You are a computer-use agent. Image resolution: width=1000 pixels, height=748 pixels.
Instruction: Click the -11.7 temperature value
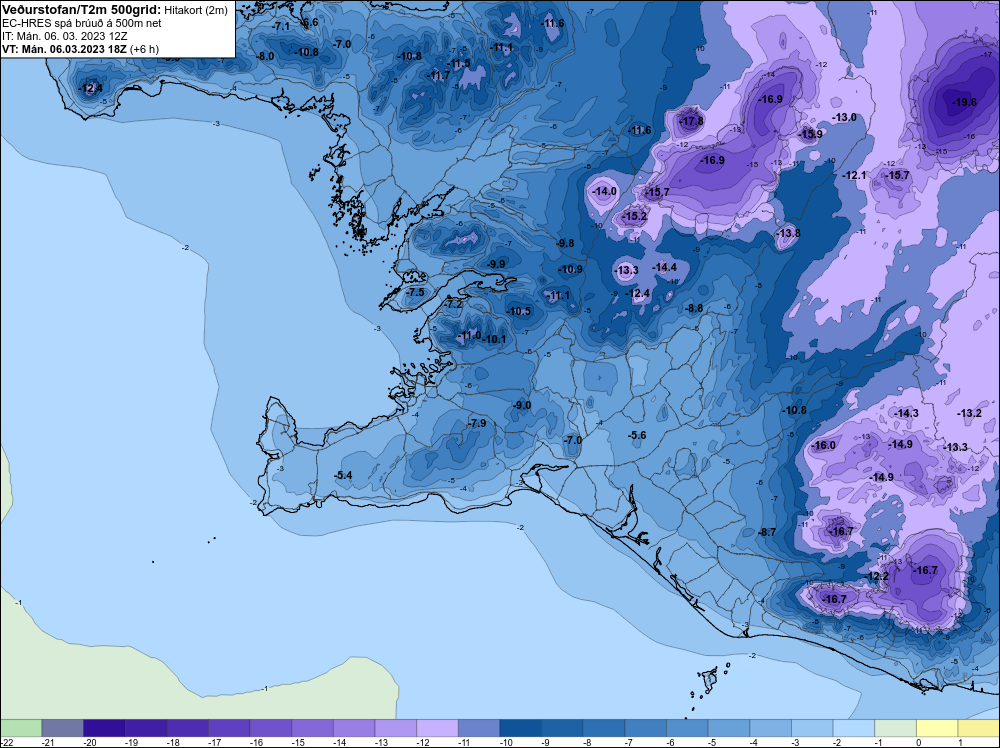(439, 76)
